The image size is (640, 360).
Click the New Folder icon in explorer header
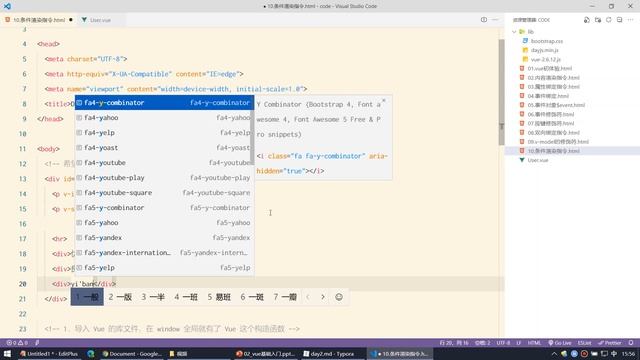598,20
